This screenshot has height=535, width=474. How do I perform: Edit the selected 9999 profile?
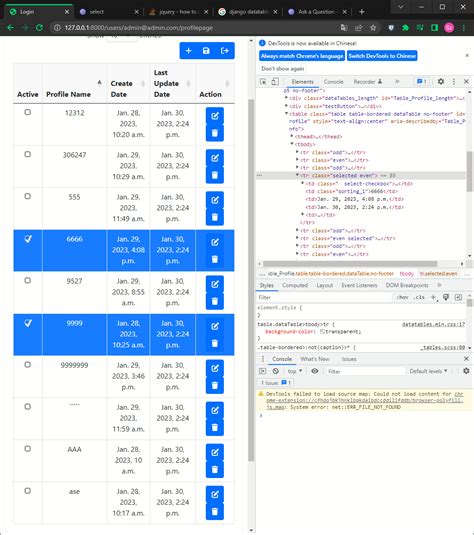click(215, 326)
